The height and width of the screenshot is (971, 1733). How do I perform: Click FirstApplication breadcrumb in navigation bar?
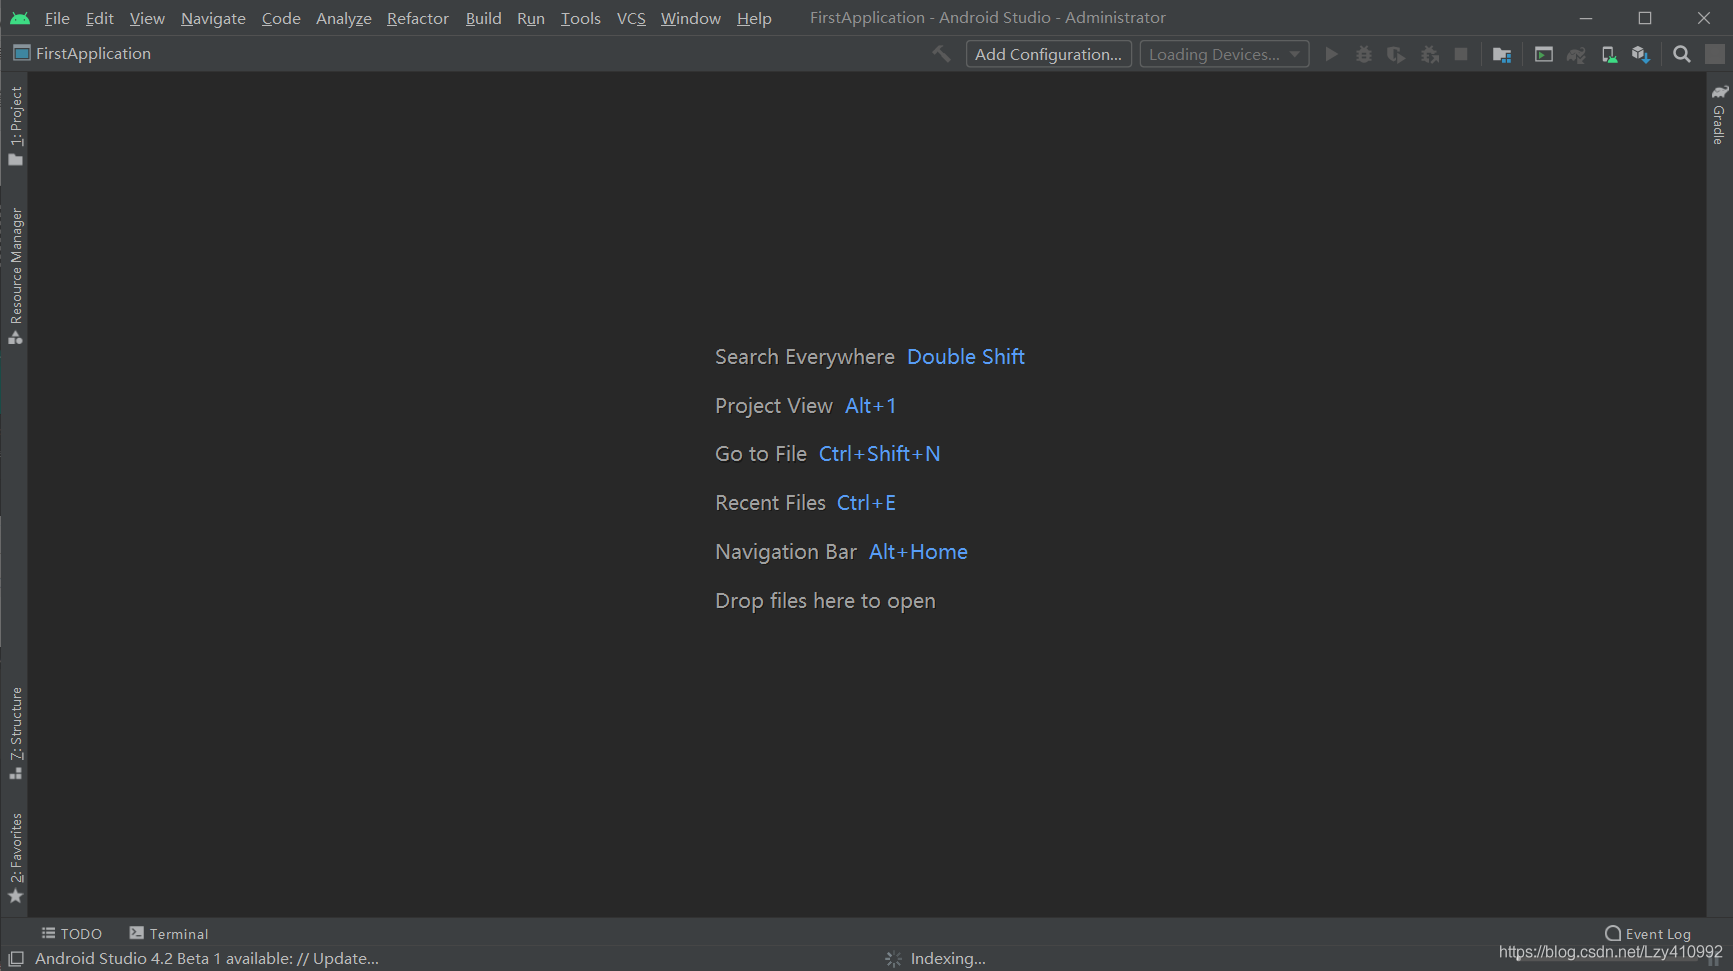point(82,53)
